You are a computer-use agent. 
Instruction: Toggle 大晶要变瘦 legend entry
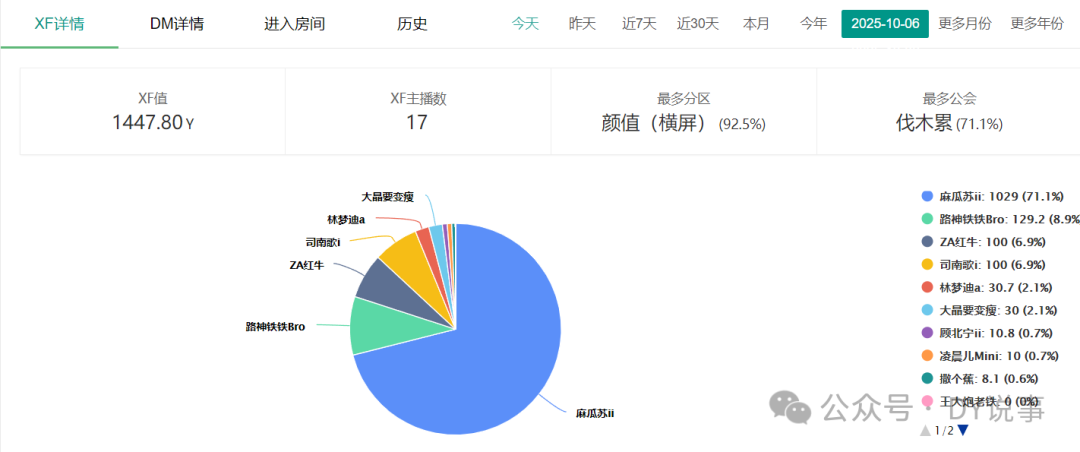tap(990, 310)
